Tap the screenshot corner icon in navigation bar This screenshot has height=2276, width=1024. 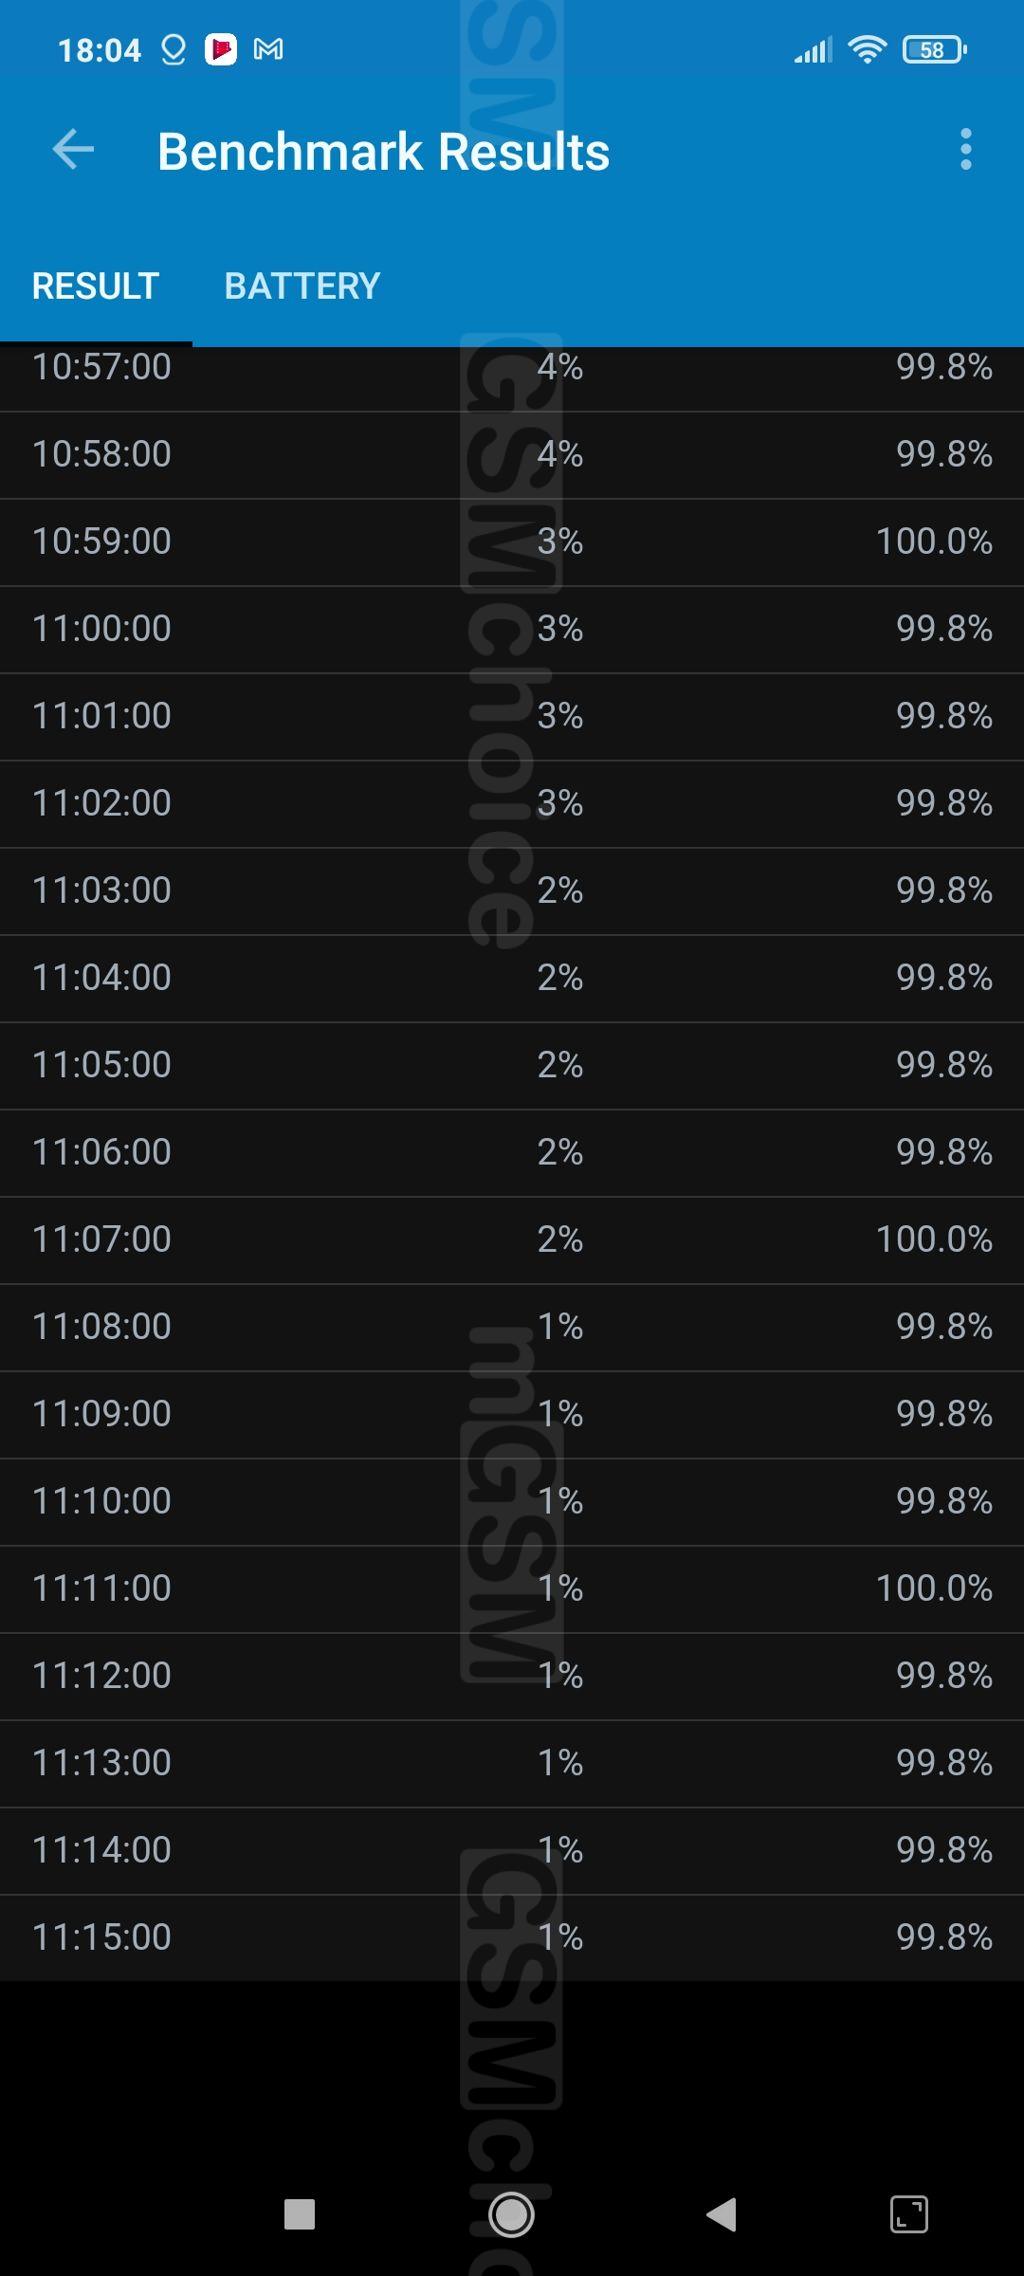click(x=908, y=2214)
